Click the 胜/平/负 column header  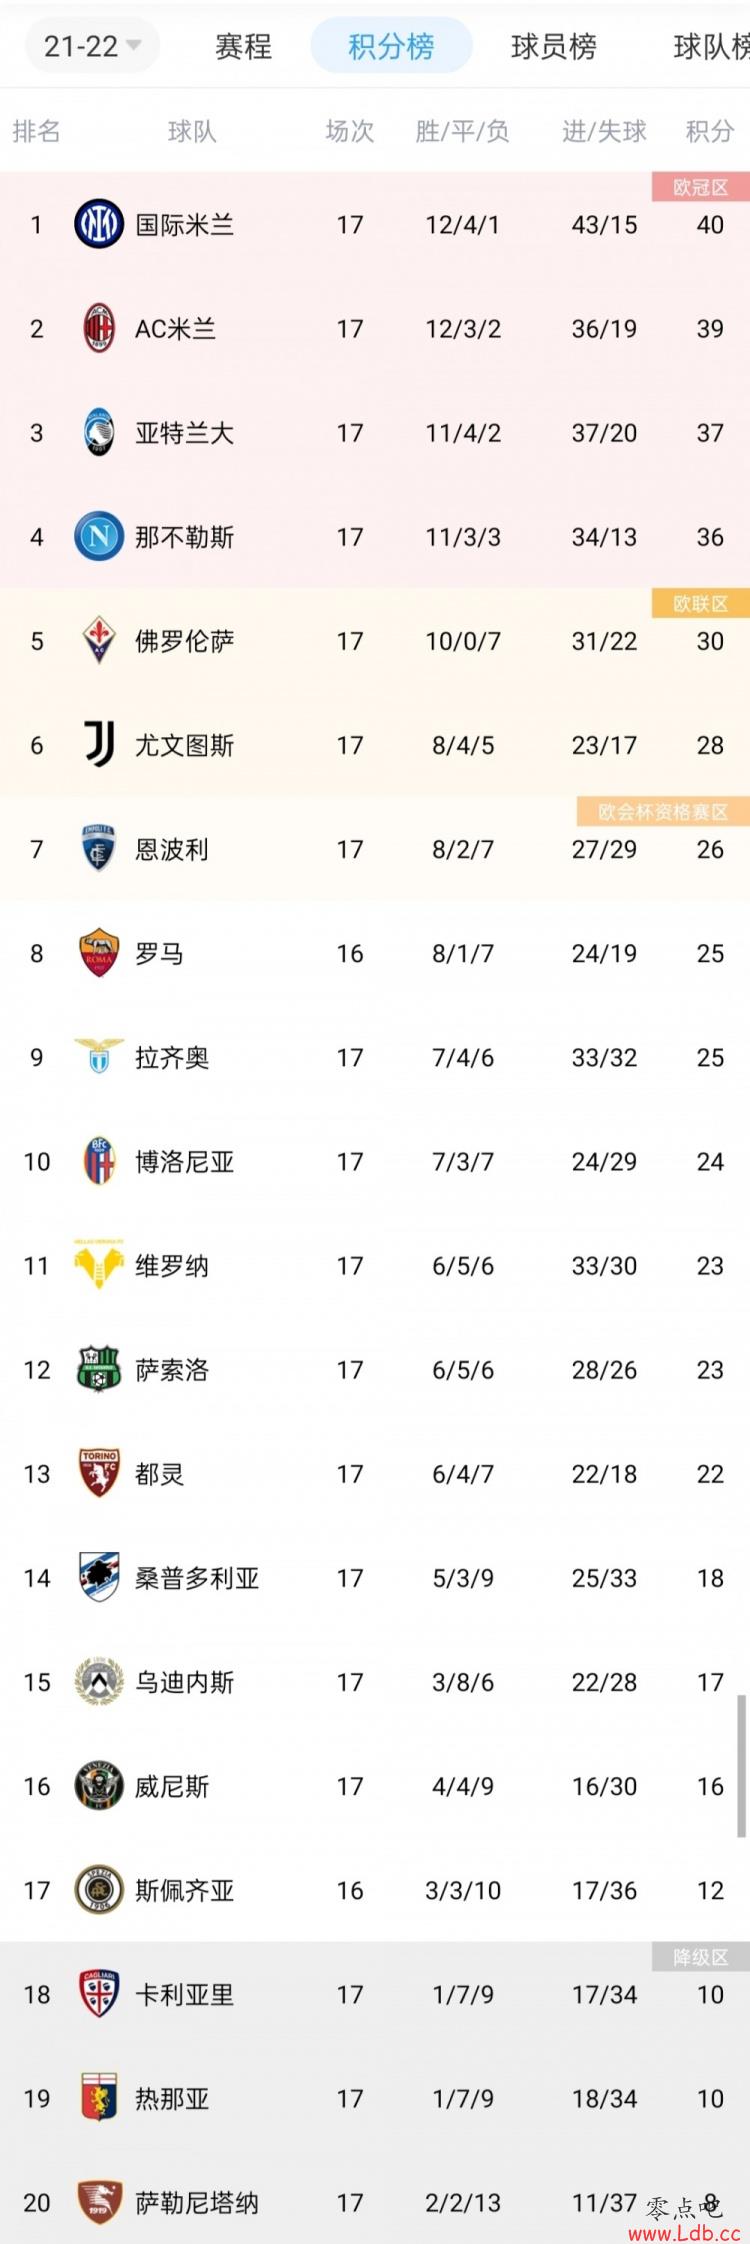tap(462, 131)
